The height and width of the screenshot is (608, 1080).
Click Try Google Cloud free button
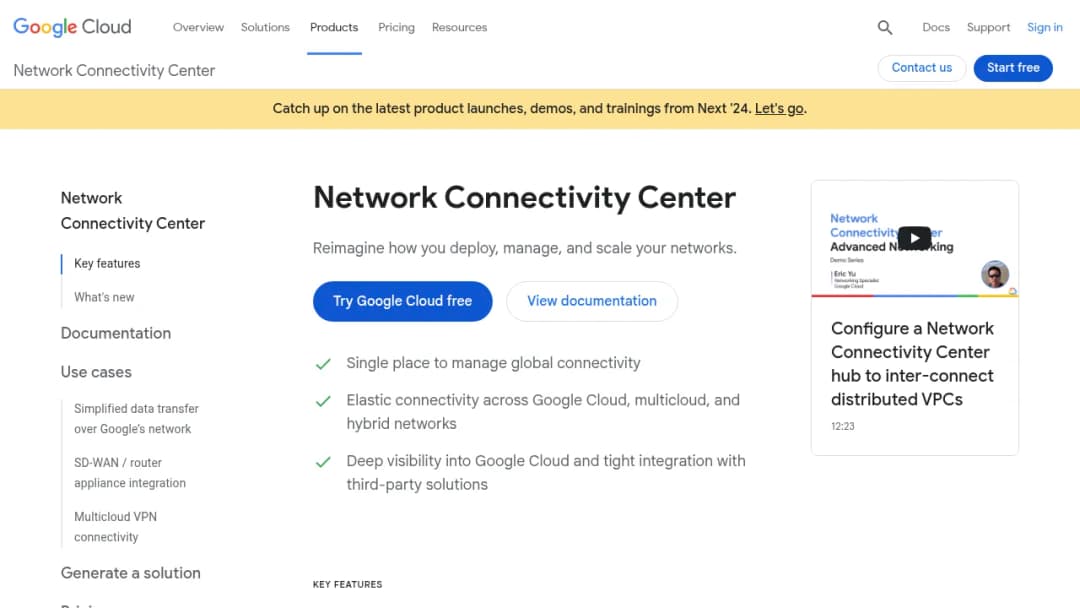coord(402,301)
